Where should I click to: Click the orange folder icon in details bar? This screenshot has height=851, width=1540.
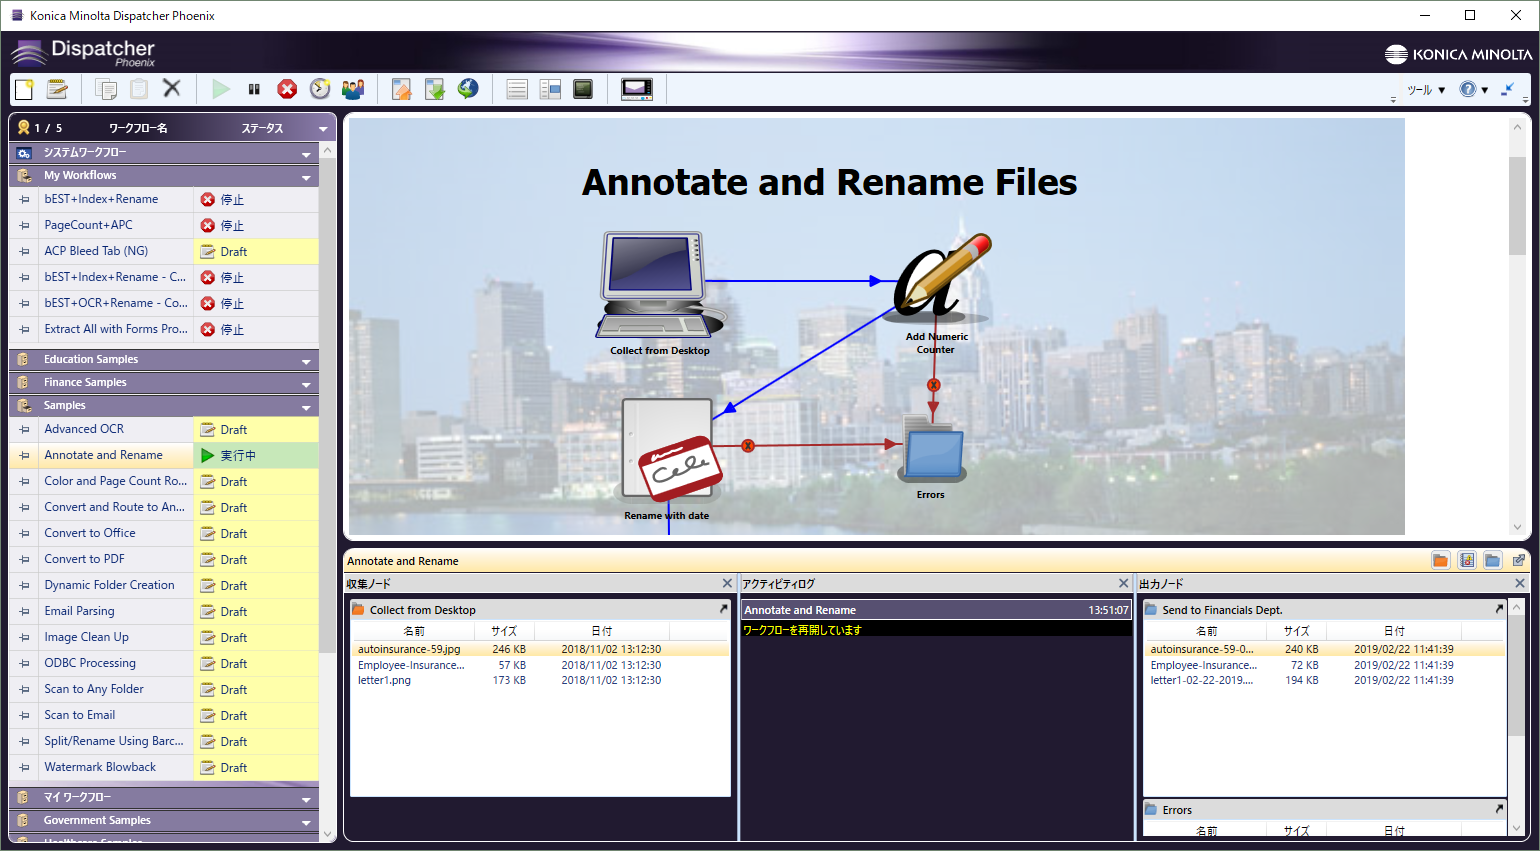[1441, 561]
